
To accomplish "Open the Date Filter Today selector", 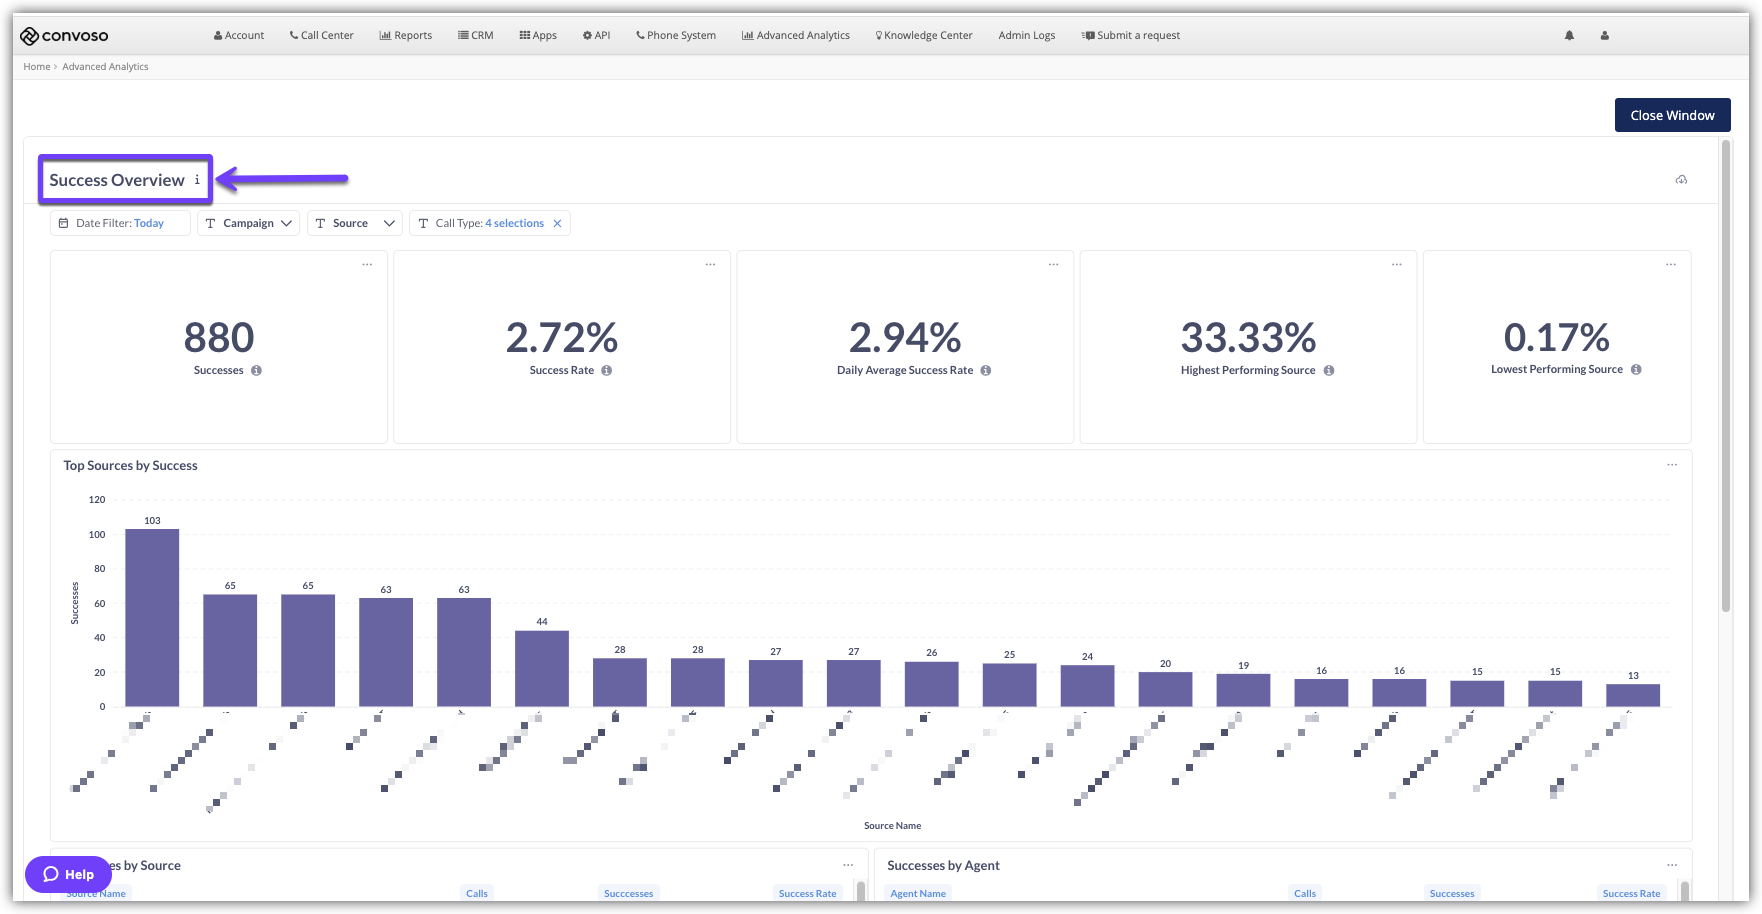I will pyautogui.click(x=120, y=223).
